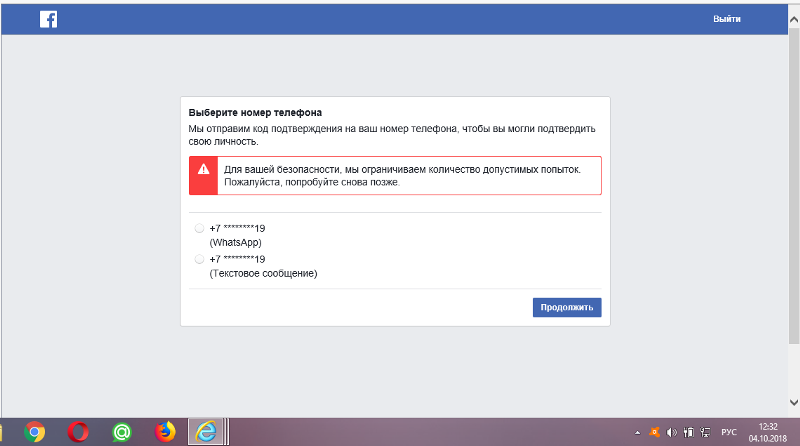Click the vertical scrollbar thumb
This screenshot has width=800, height=446.
point(794,186)
